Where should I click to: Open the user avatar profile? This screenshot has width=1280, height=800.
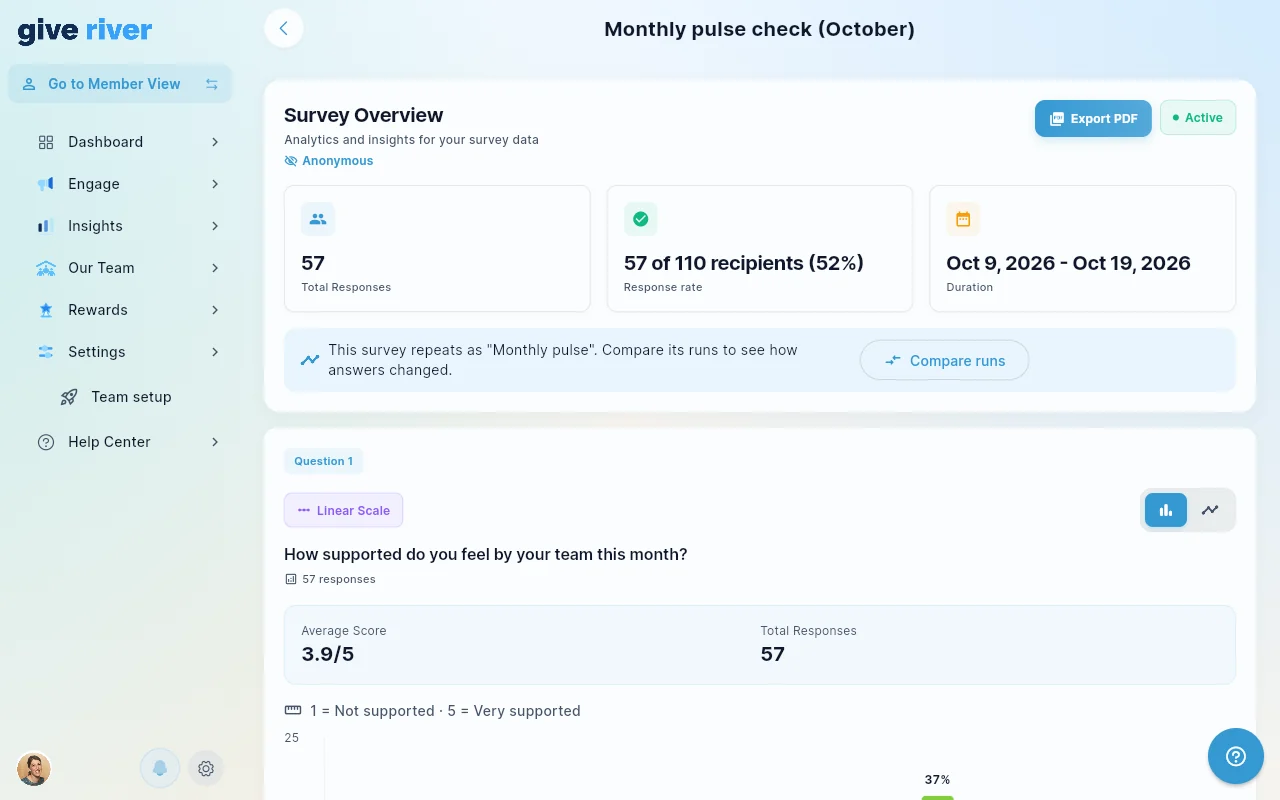pyautogui.click(x=34, y=768)
